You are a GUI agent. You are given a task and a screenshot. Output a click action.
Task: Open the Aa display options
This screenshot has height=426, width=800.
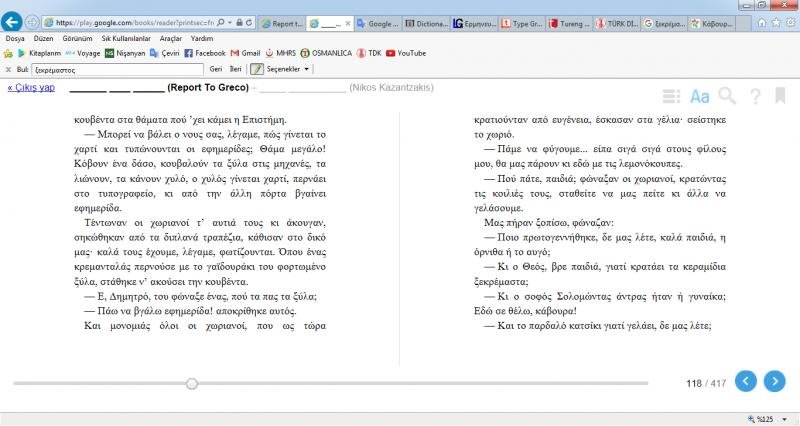699,96
